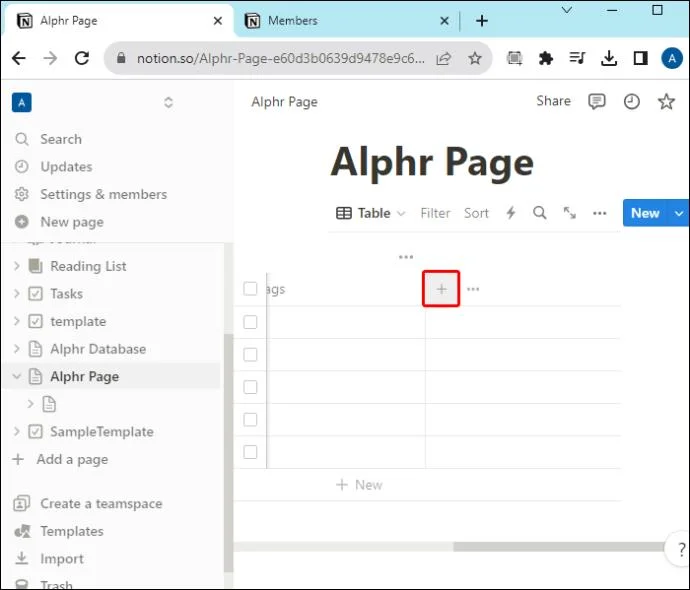Expand the Alphr Database page
The width and height of the screenshot is (690, 590).
[17, 349]
